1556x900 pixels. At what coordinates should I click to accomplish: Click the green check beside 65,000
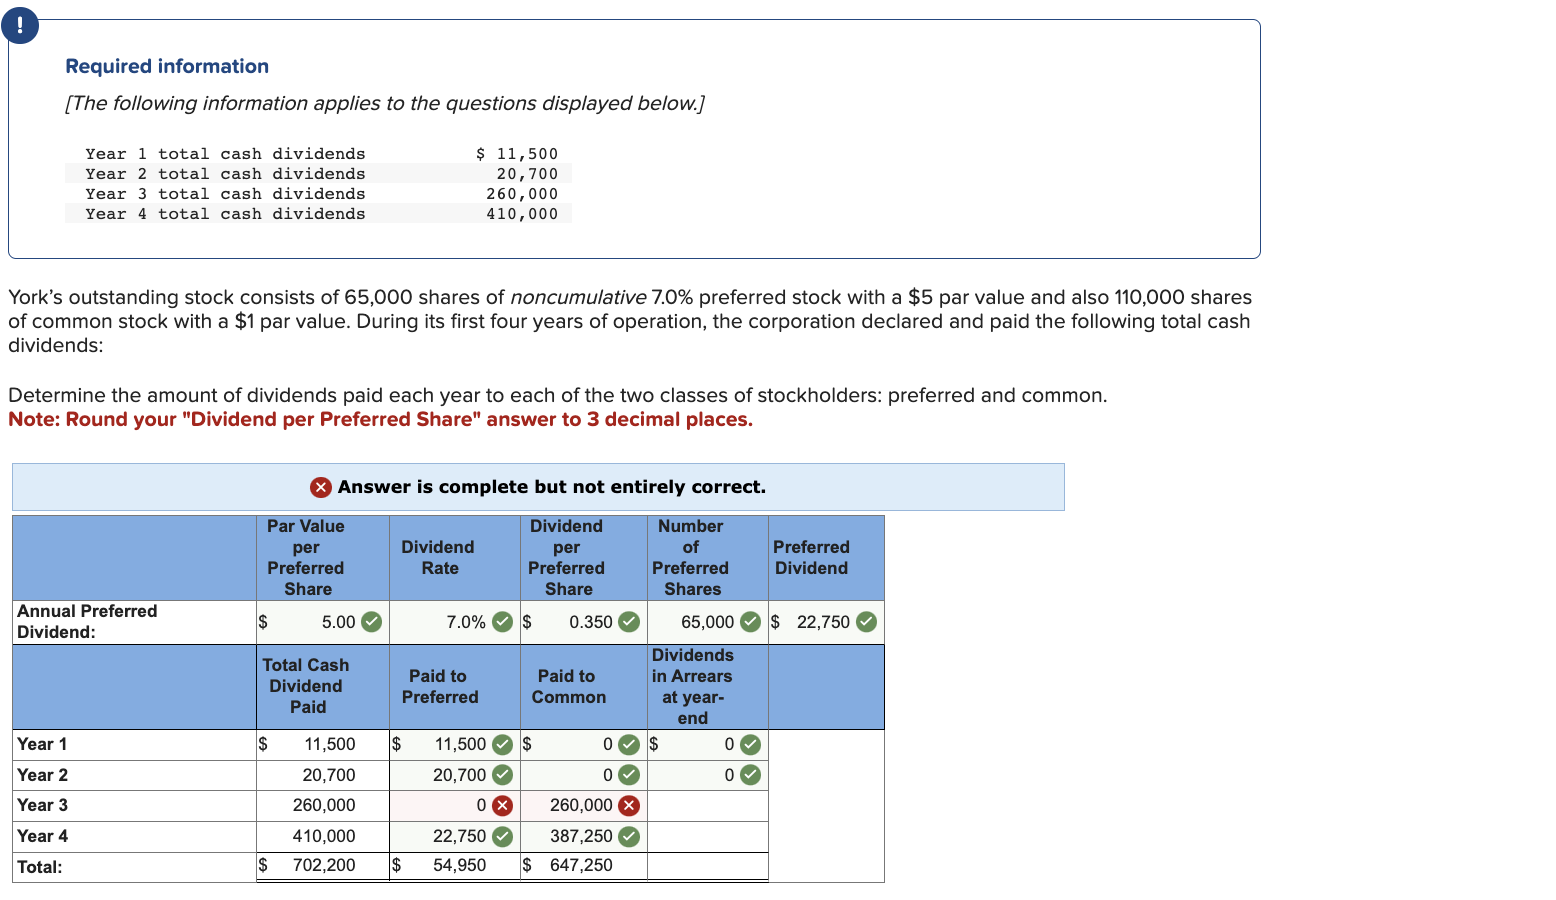[x=750, y=622]
